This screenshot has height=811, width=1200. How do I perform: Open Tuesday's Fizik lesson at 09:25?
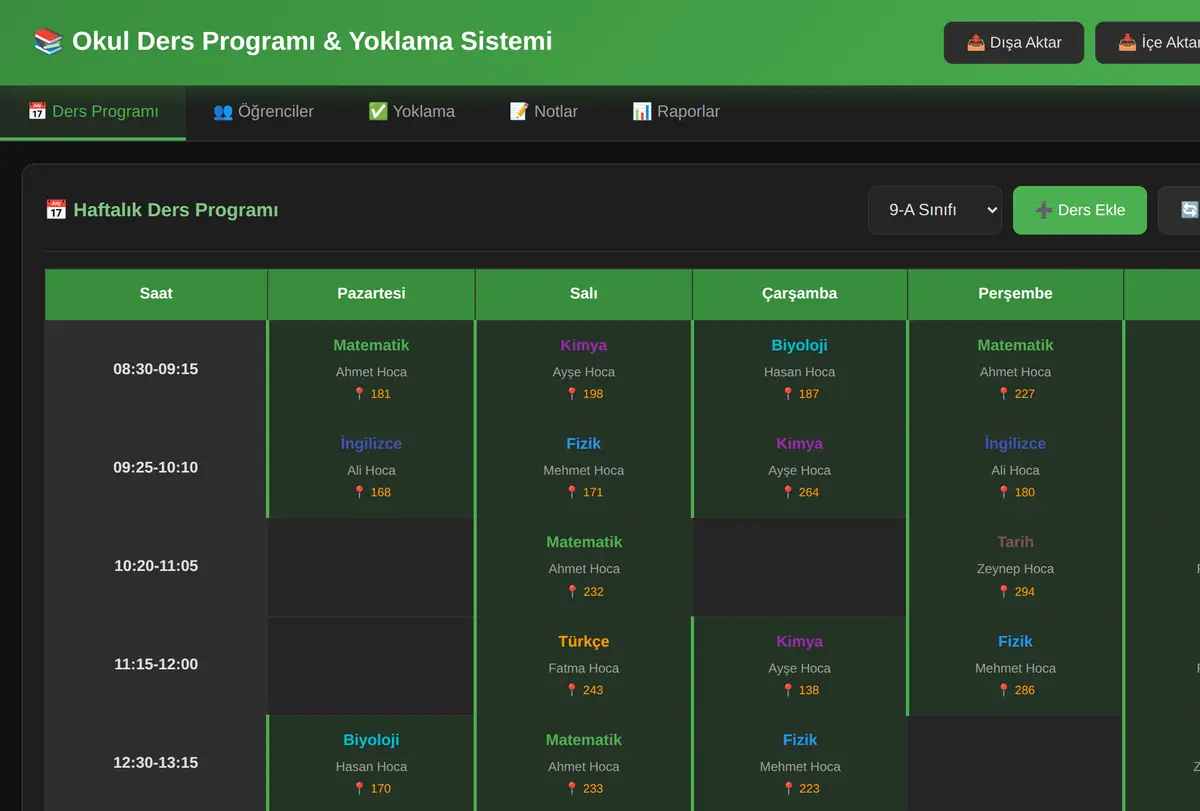[x=584, y=468]
